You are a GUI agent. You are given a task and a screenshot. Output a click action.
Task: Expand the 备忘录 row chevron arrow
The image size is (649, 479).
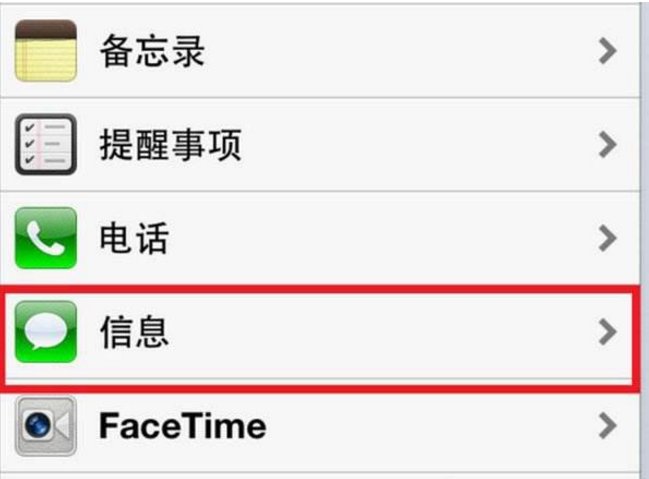606,51
